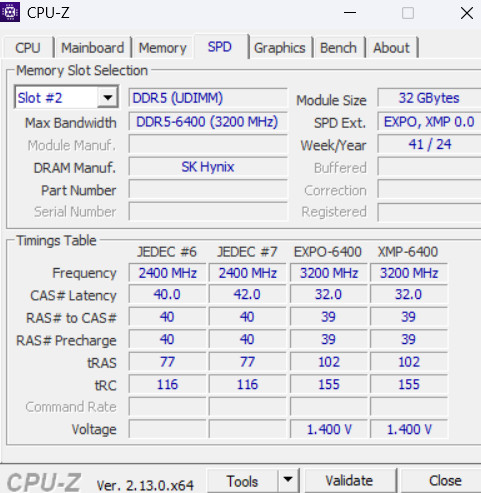
Task: Switch to the CPU tab
Action: pyautogui.click(x=28, y=48)
